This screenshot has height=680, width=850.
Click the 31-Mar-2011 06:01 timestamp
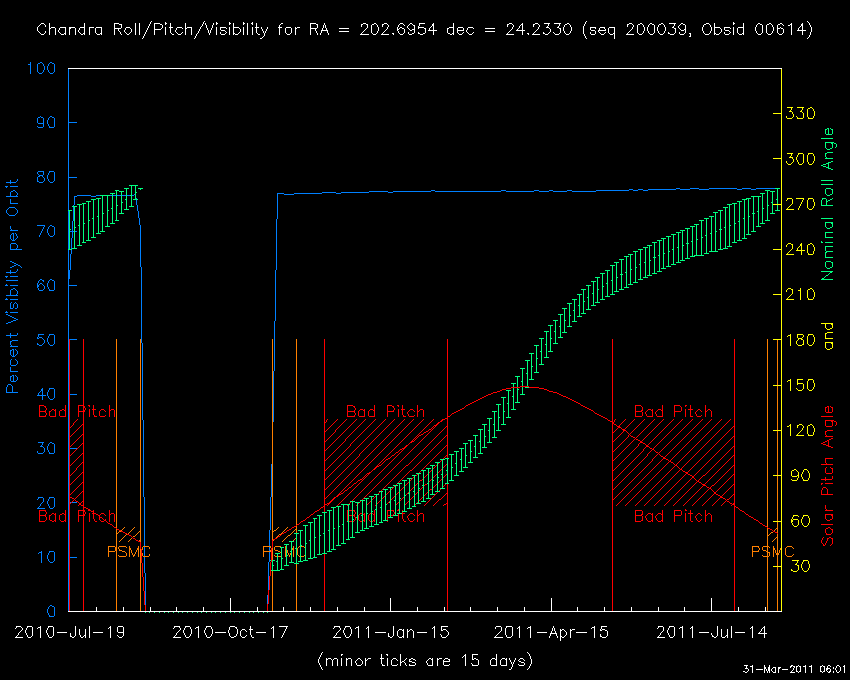[794, 669]
